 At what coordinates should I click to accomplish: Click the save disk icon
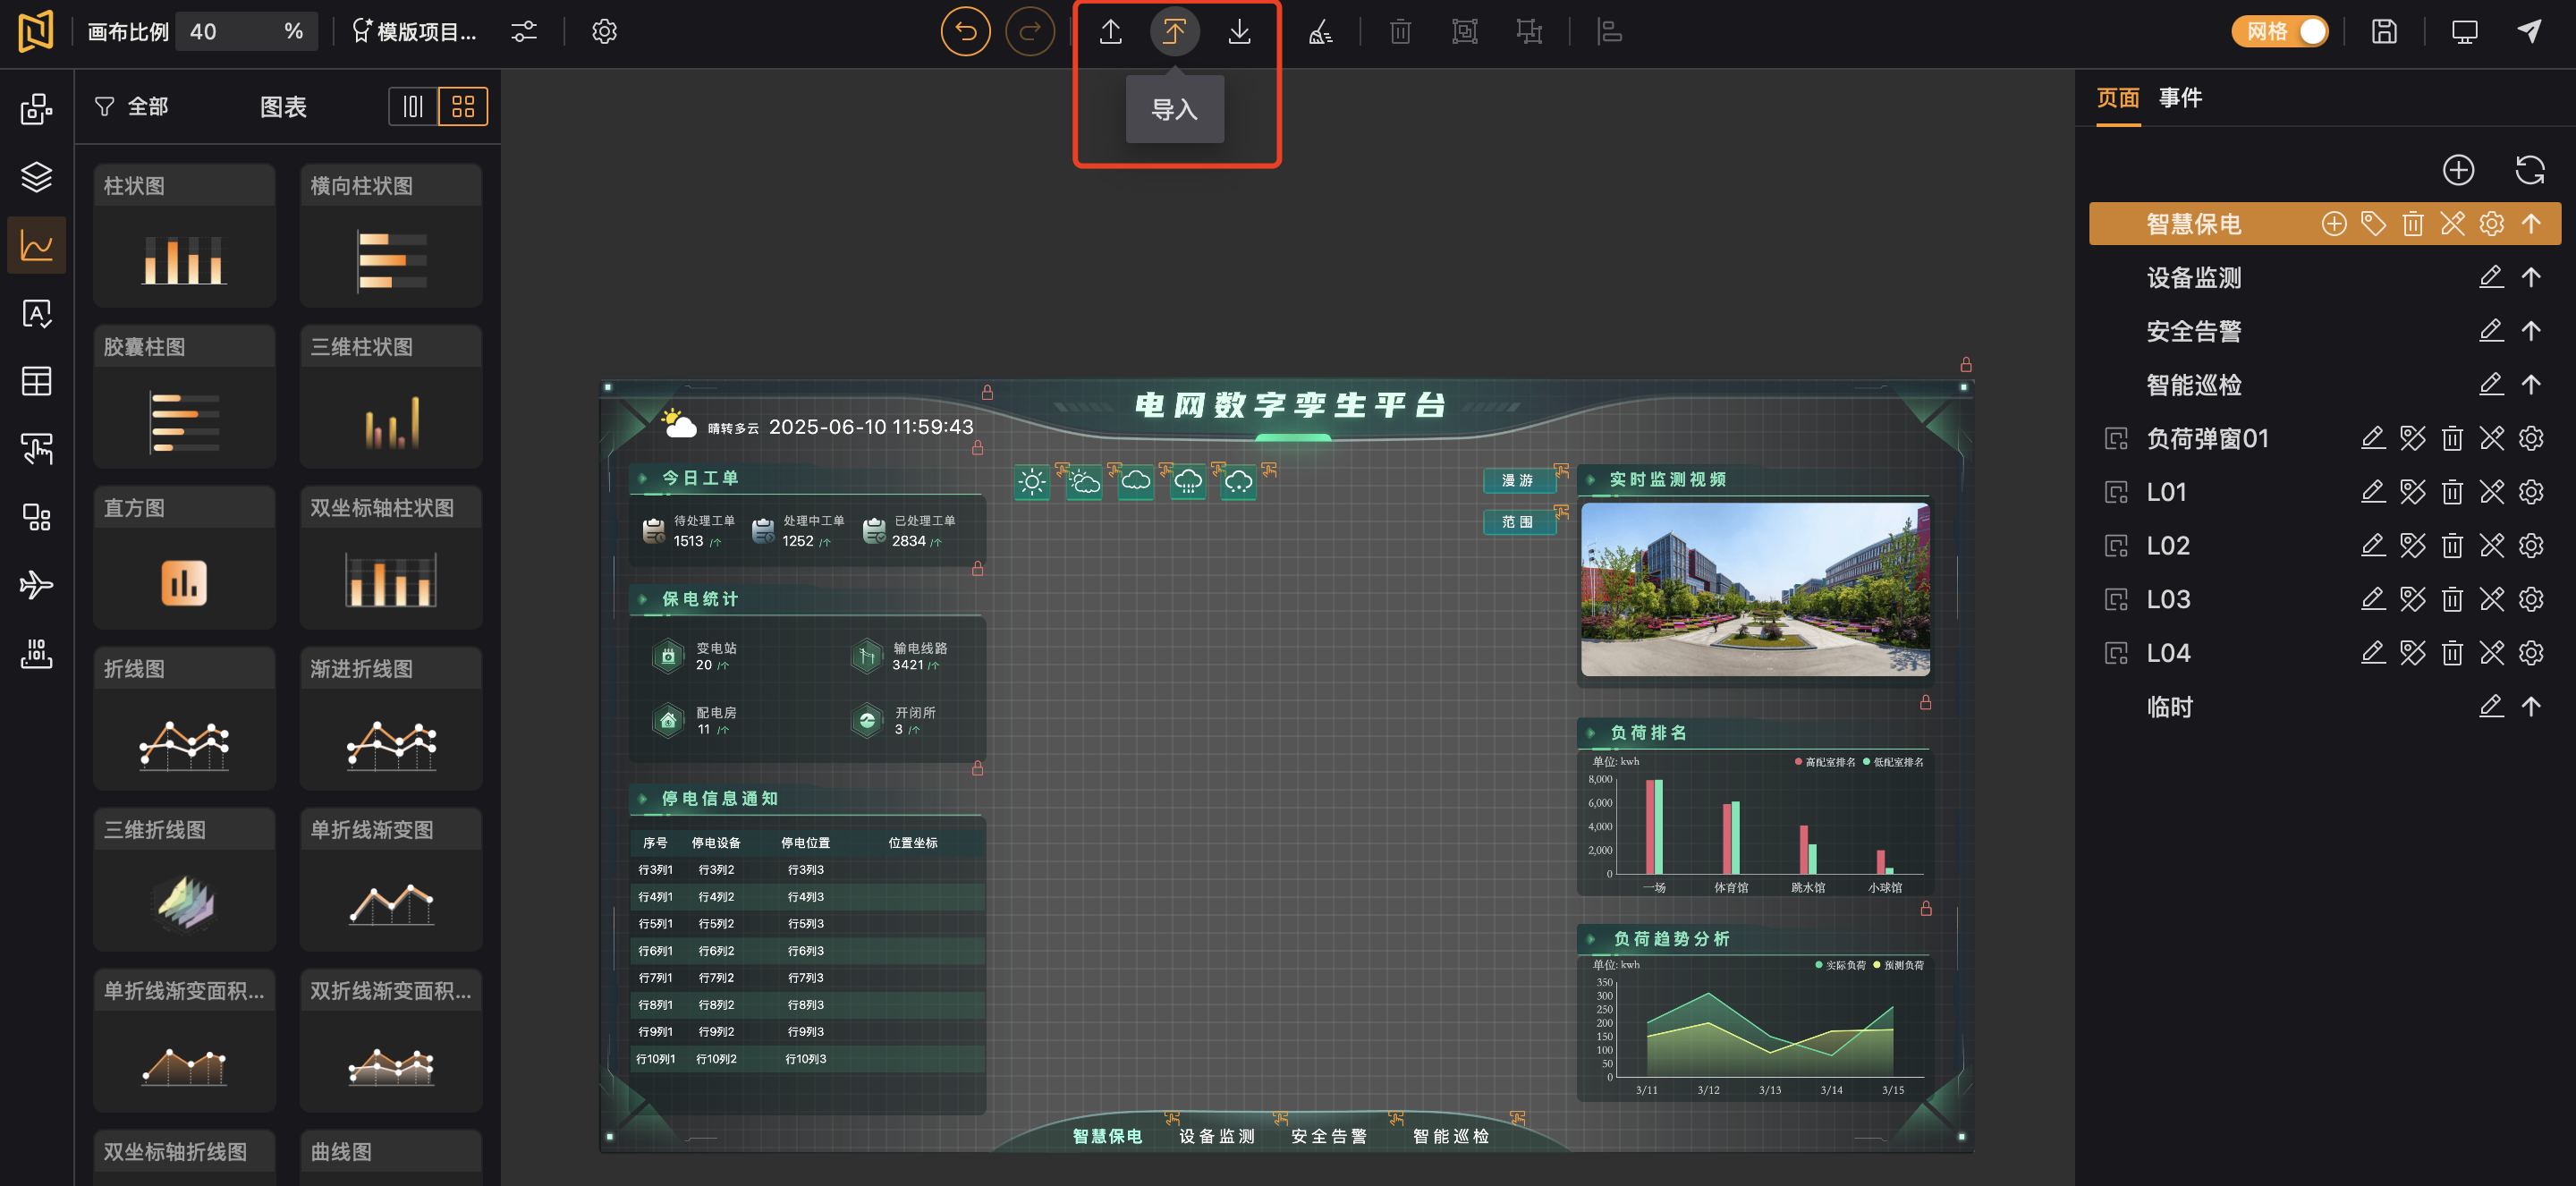point(2384,32)
